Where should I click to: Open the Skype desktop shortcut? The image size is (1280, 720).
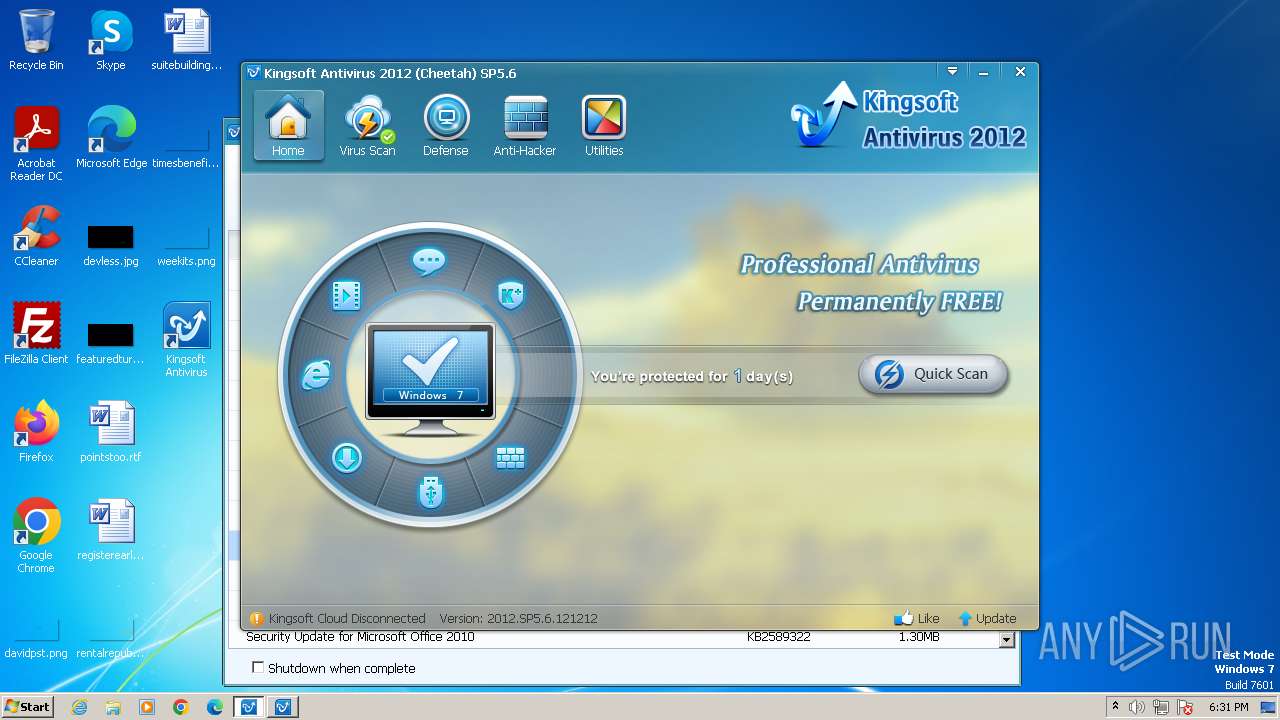pyautogui.click(x=110, y=40)
